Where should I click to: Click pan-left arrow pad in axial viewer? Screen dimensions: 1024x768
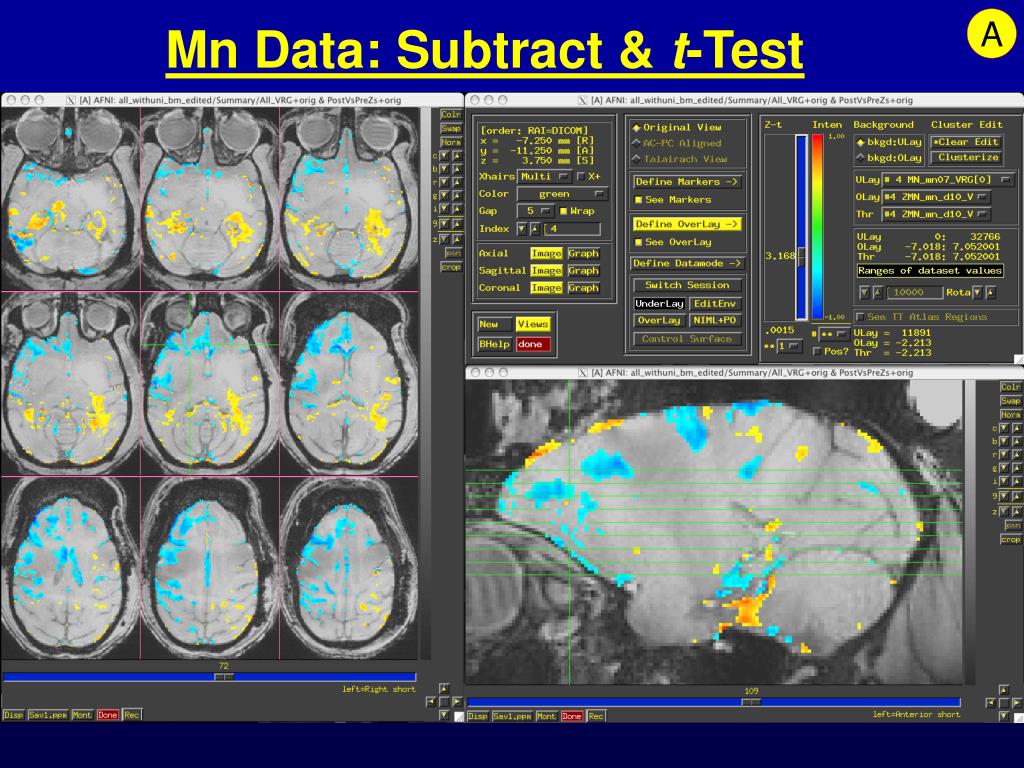[x=431, y=702]
